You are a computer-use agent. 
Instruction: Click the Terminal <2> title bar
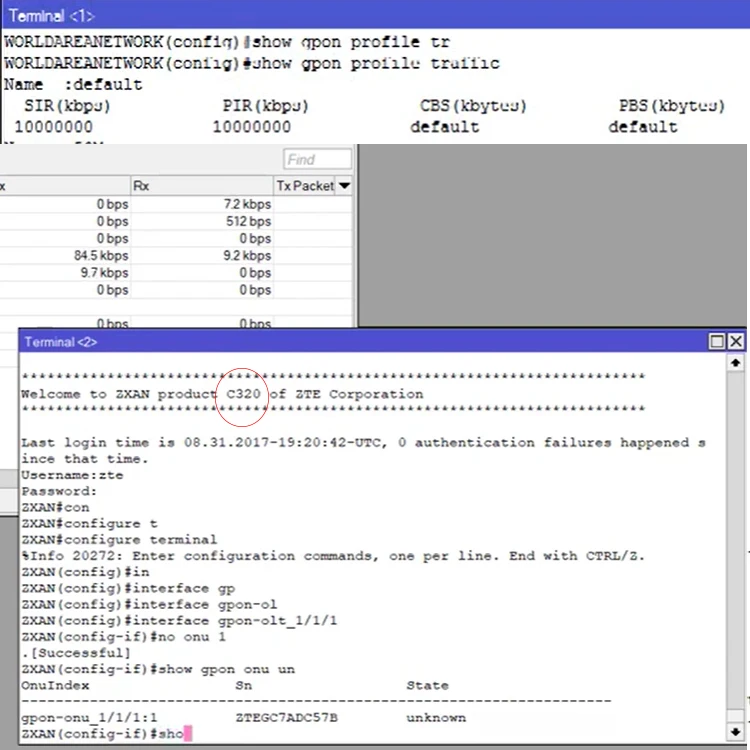point(364,342)
